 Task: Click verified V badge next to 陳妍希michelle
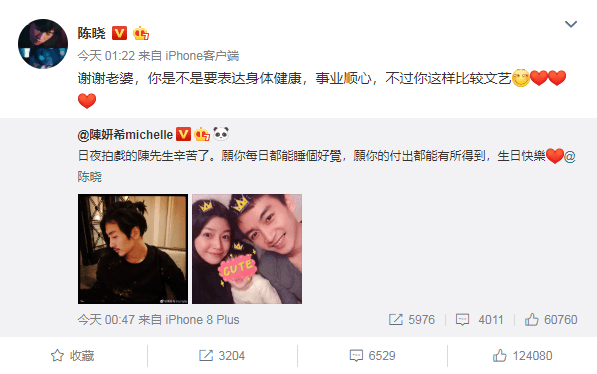coord(183,134)
